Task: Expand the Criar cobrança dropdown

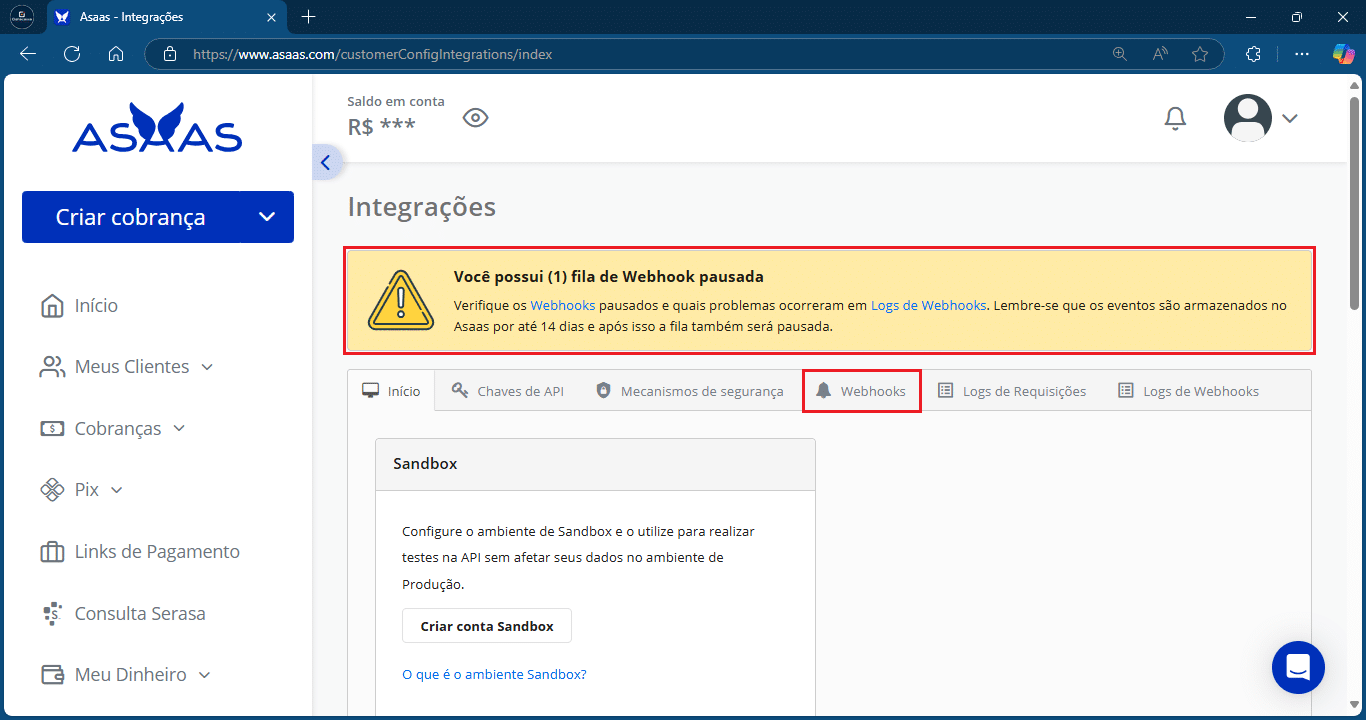Action: coord(266,216)
